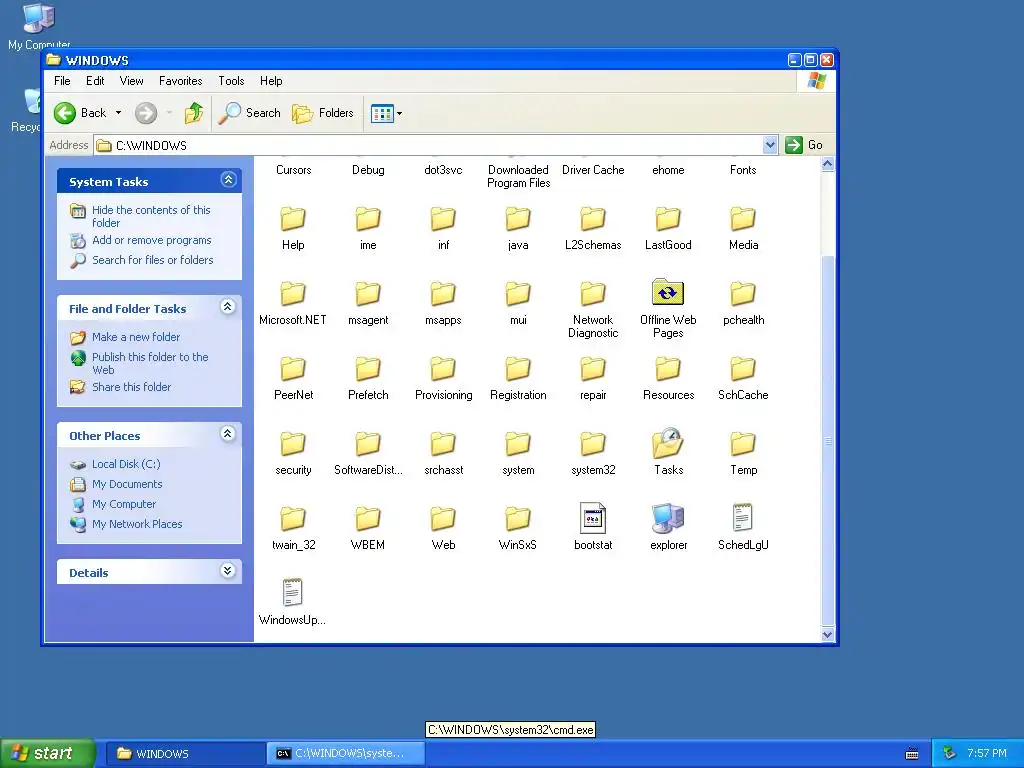
Task: Switch to WINDOWS taskbar button
Action: 184,754
